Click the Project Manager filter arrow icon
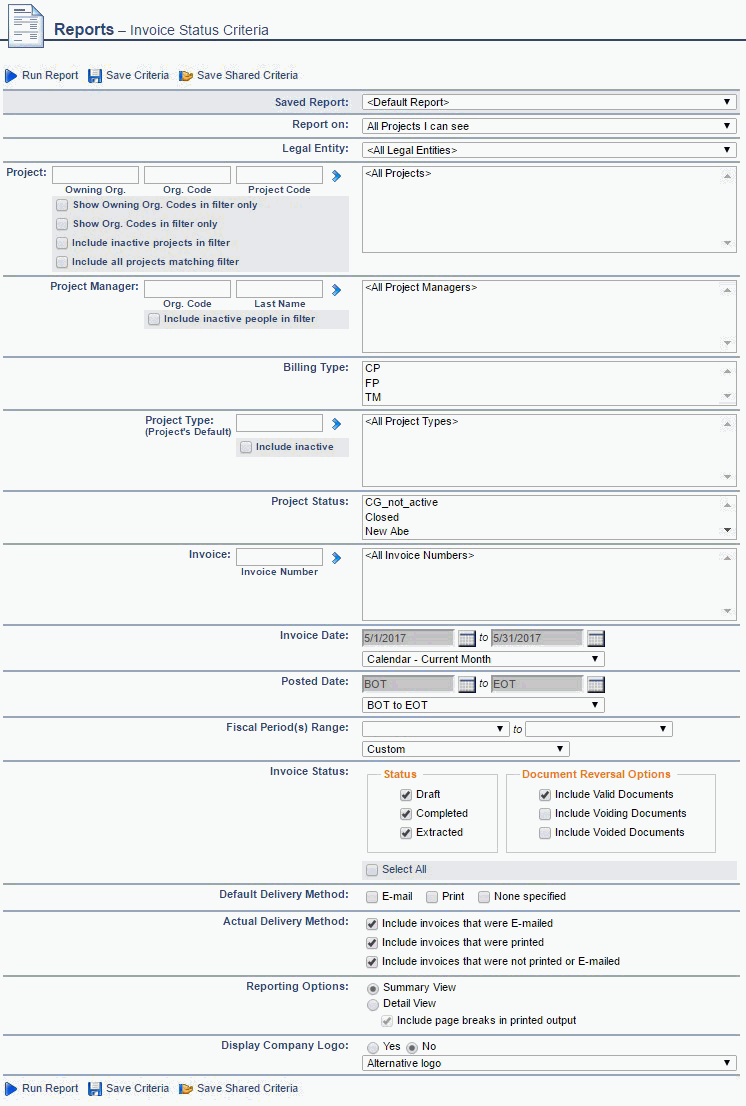 point(337,290)
